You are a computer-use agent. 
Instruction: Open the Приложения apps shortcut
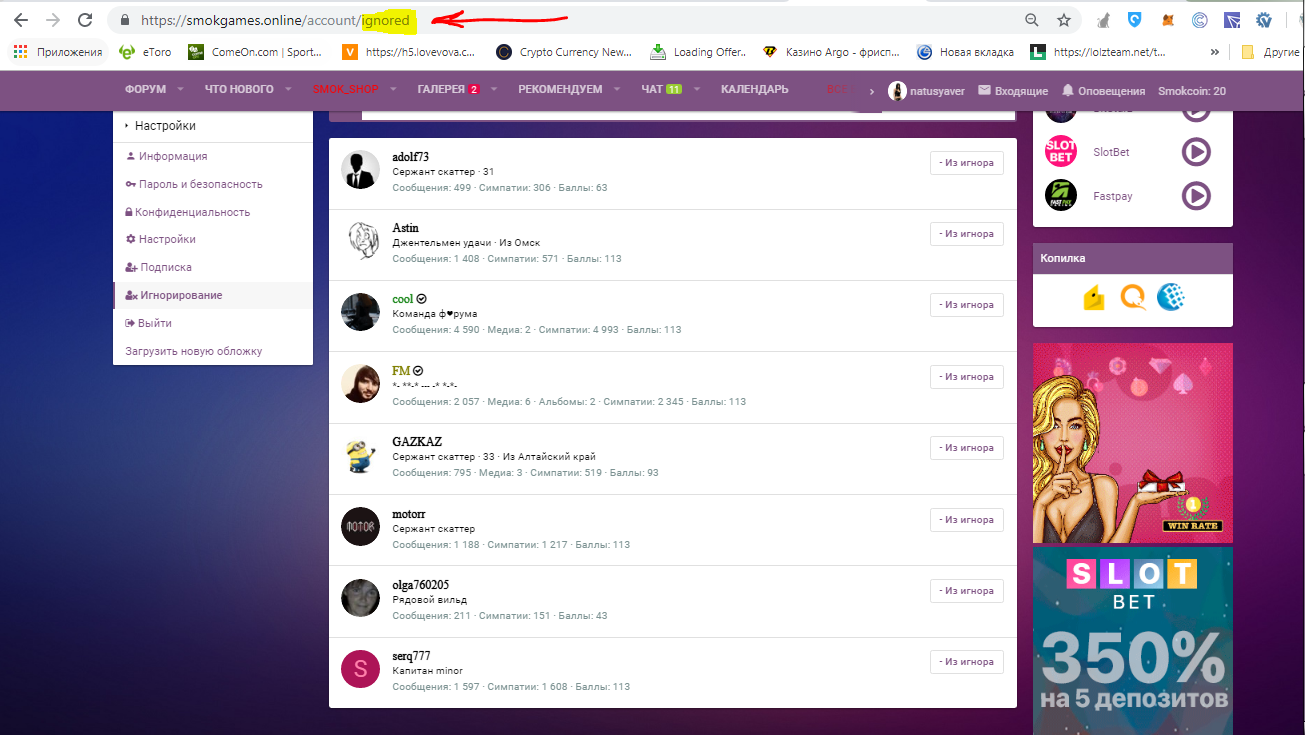tap(58, 52)
